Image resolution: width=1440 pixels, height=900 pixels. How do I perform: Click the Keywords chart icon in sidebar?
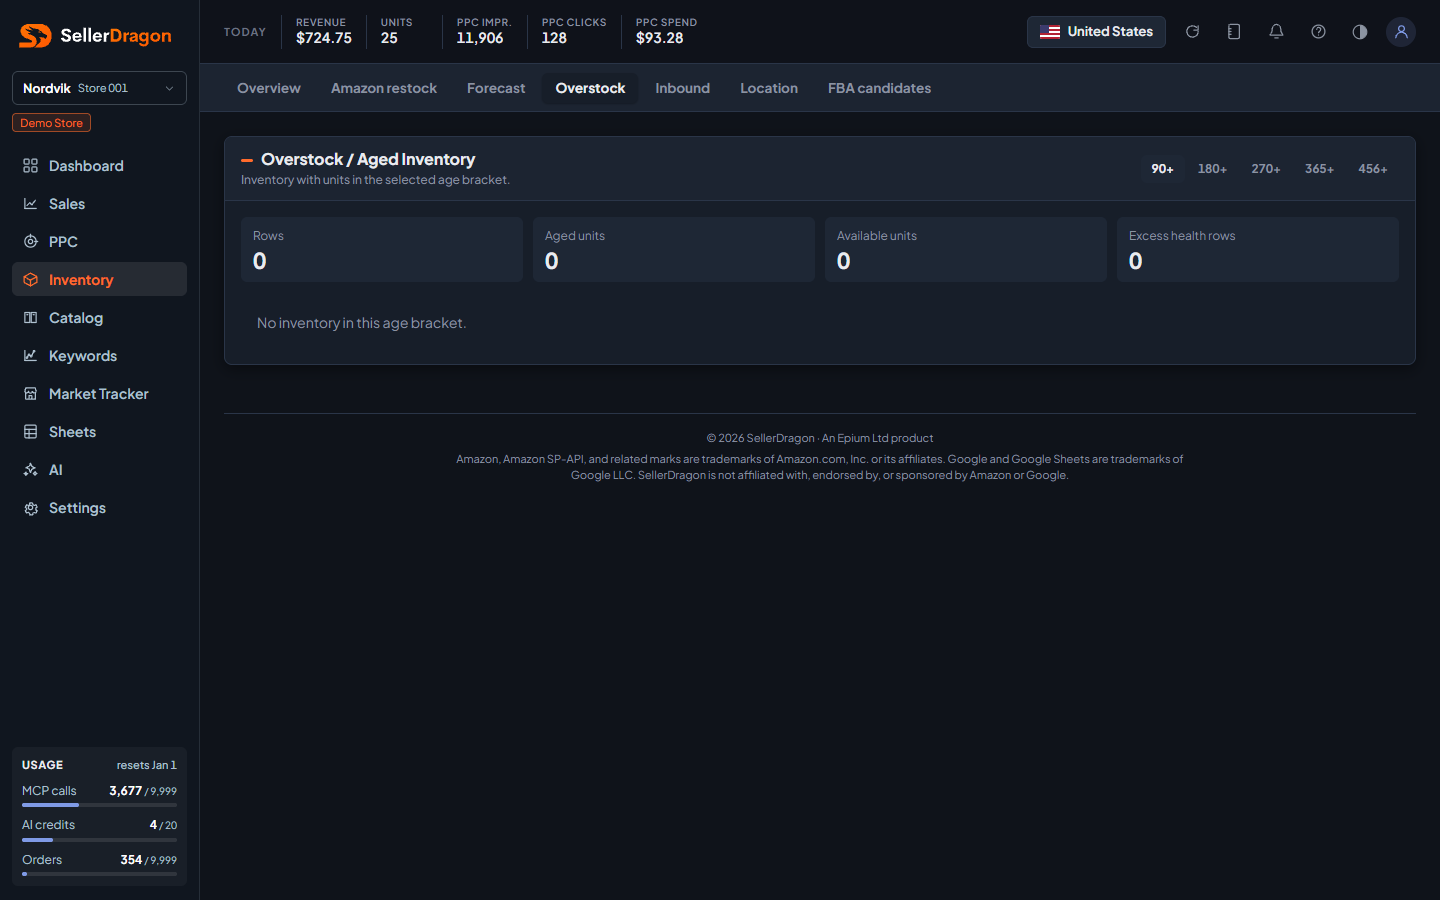click(x=31, y=356)
